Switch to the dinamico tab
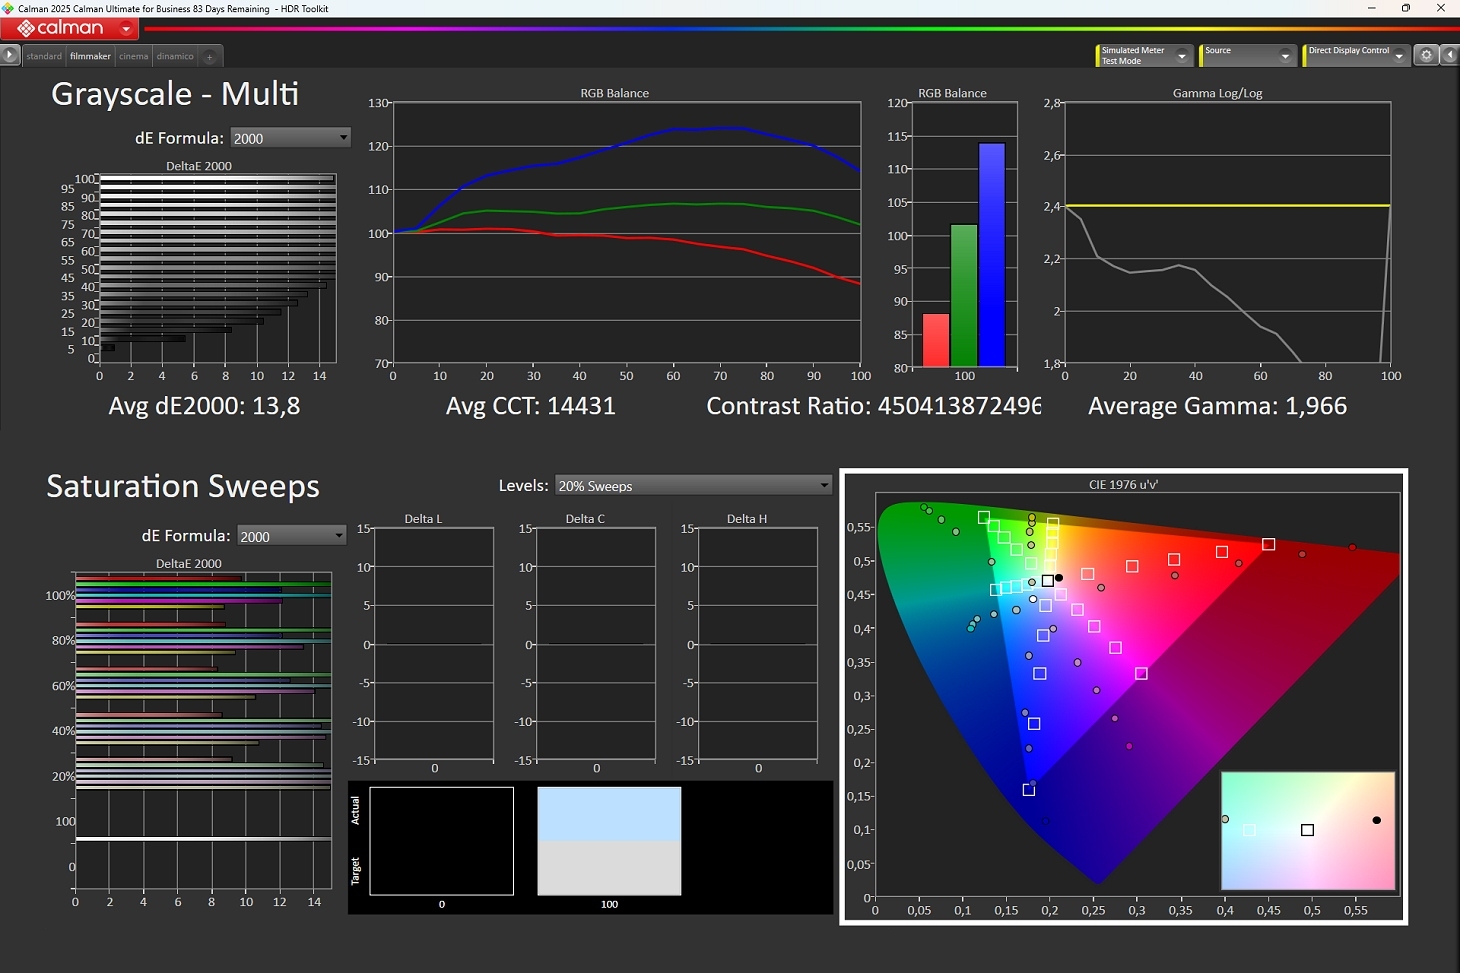Viewport: 1460px width, 973px height. pos(175,57)
